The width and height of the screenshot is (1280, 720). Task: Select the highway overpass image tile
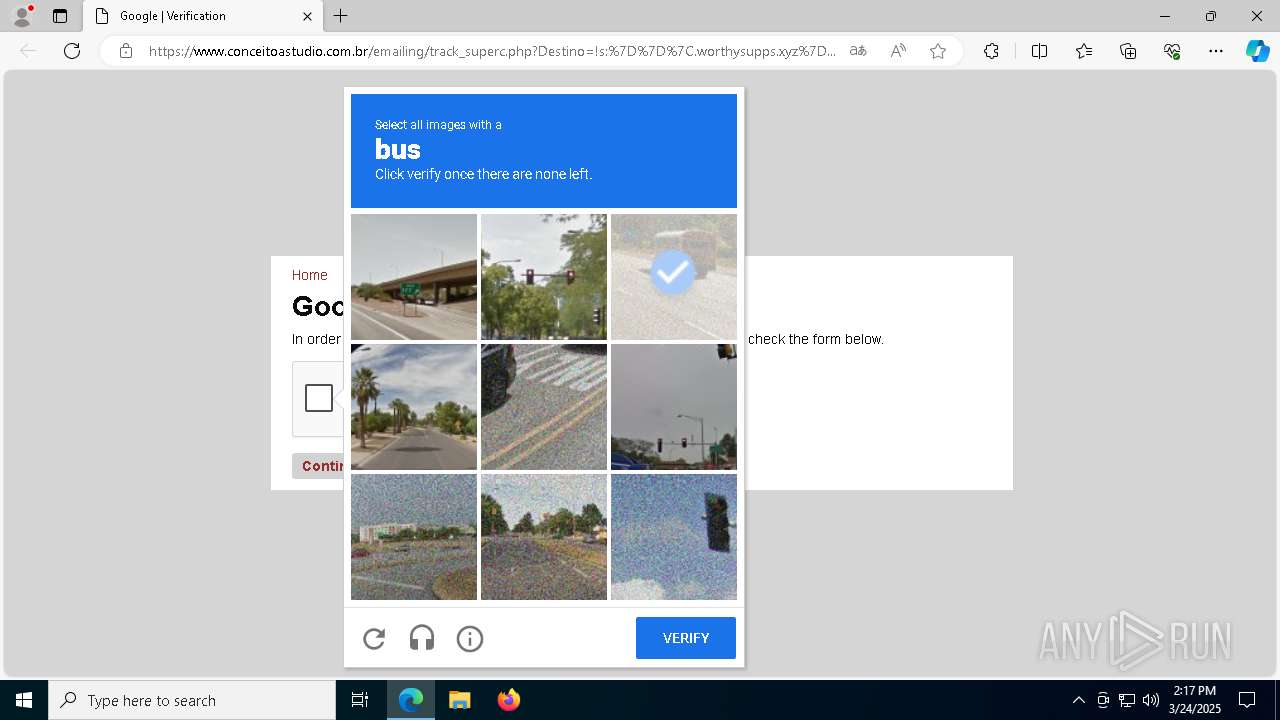point(414,277)
